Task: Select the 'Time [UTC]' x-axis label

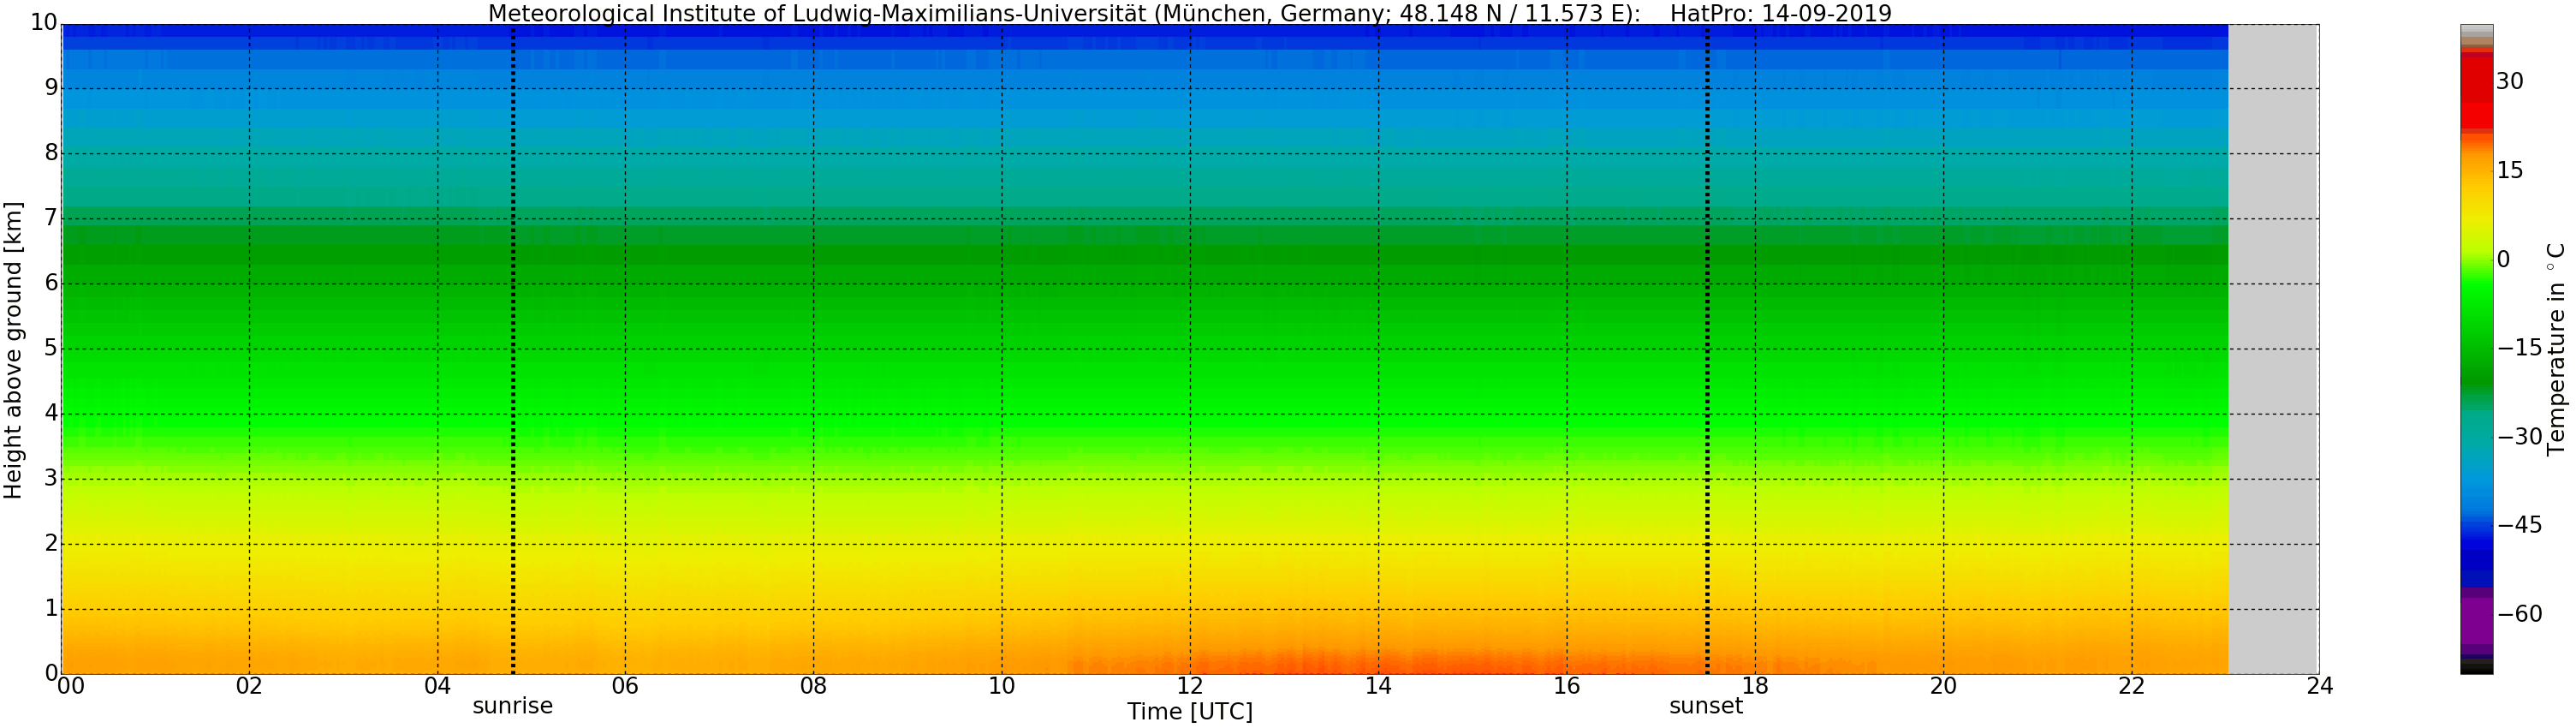Action: pos(1189,712)
